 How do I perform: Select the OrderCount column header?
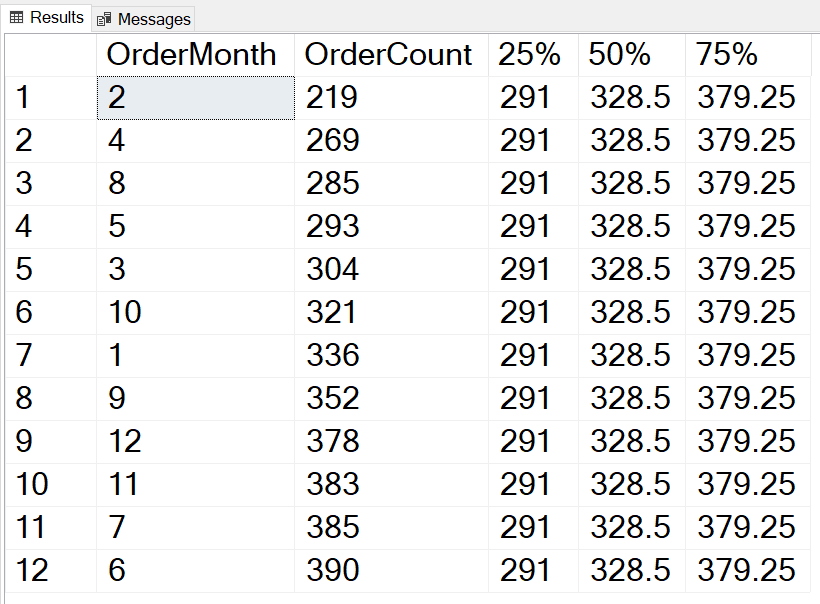(388, 54)
